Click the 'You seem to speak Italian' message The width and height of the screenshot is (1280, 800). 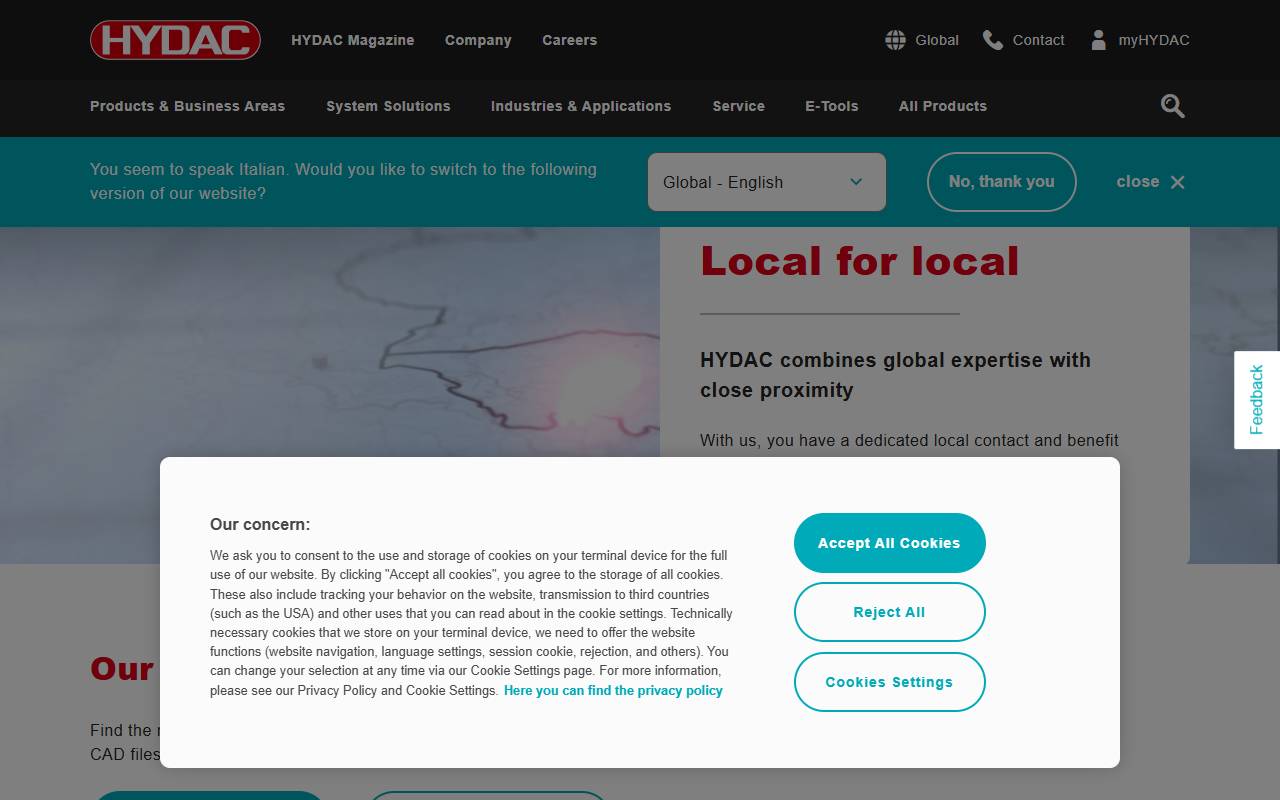pyautogui.click(x=343, y=181)
